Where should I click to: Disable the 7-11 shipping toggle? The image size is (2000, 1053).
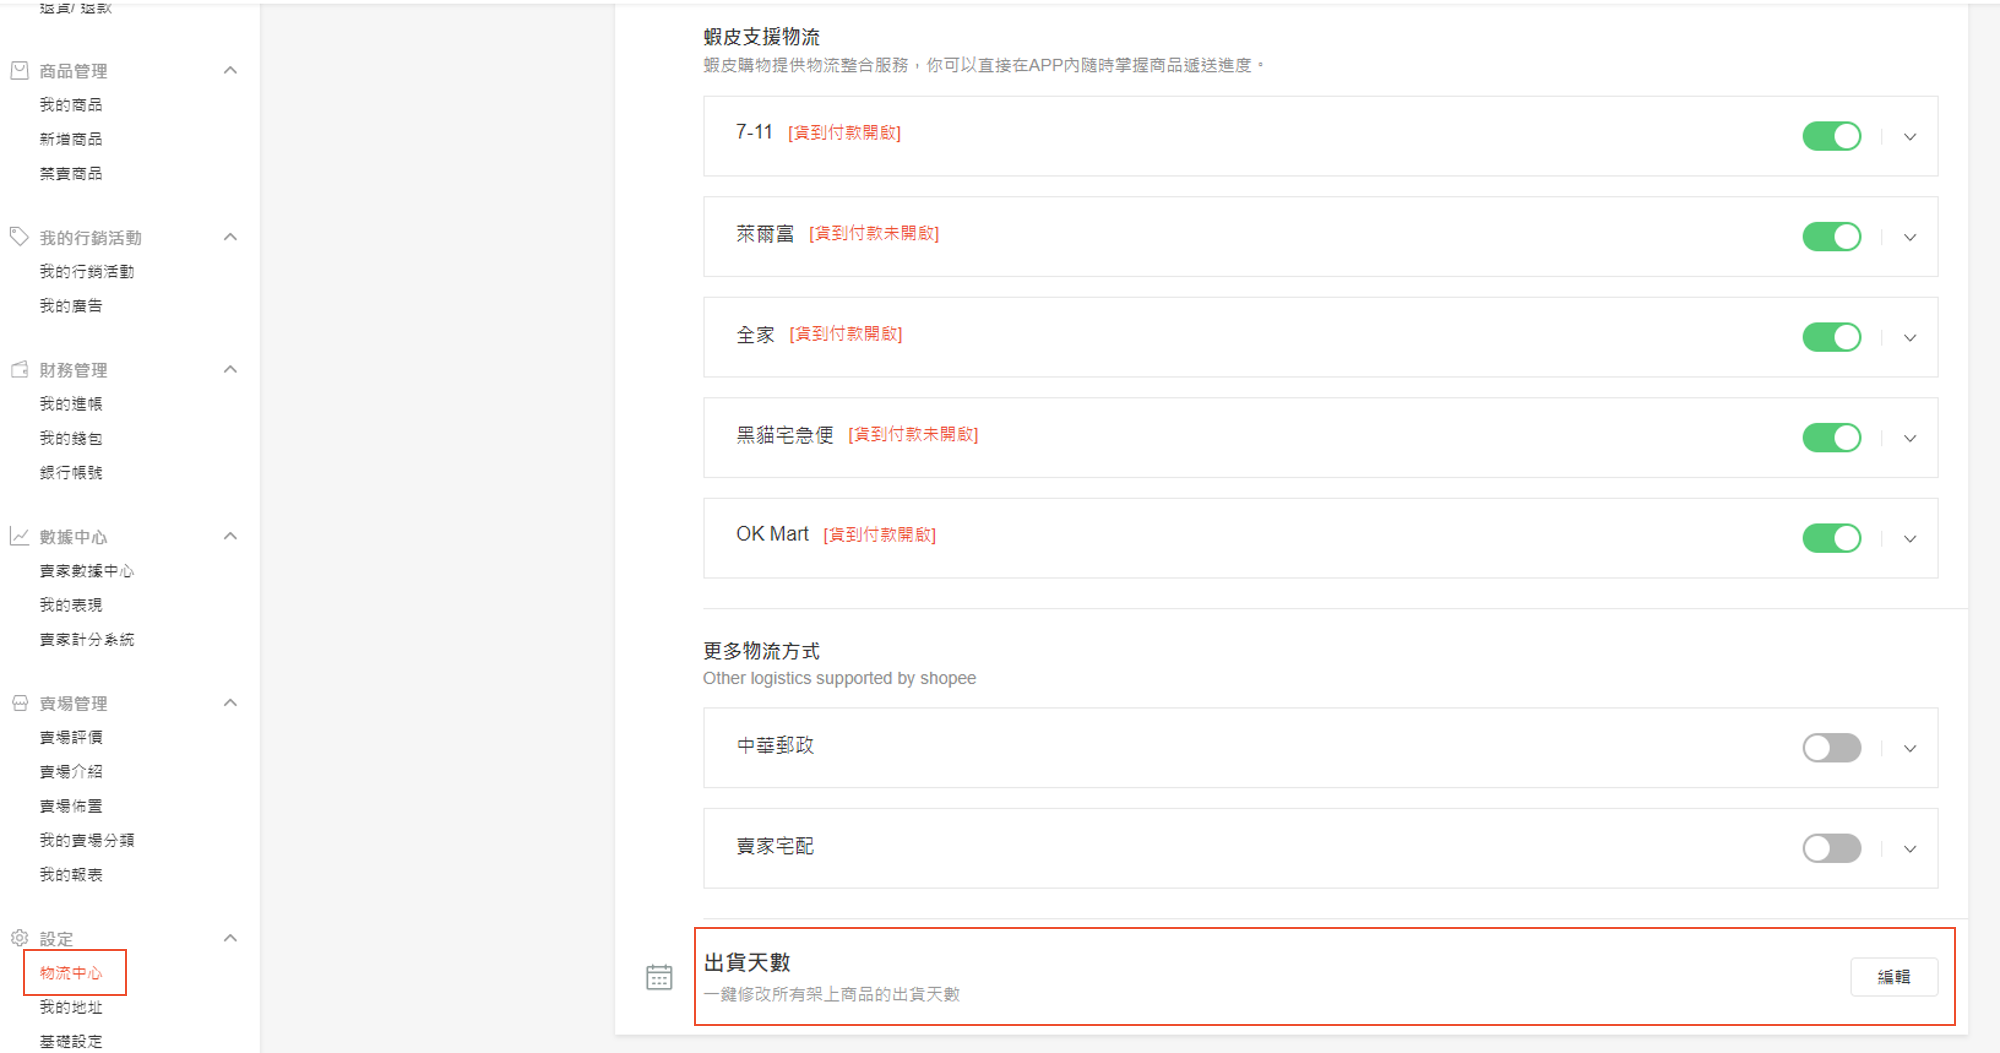click(1831, 136)
